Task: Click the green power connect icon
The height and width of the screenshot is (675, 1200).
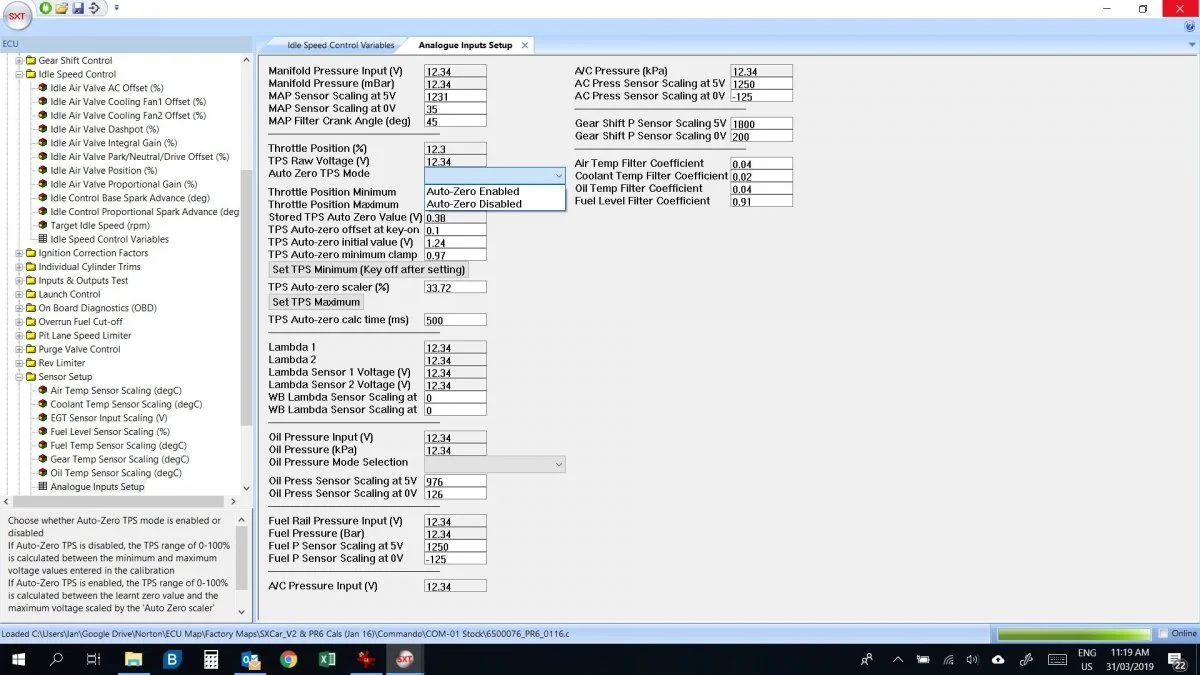Action: (47, 8)
